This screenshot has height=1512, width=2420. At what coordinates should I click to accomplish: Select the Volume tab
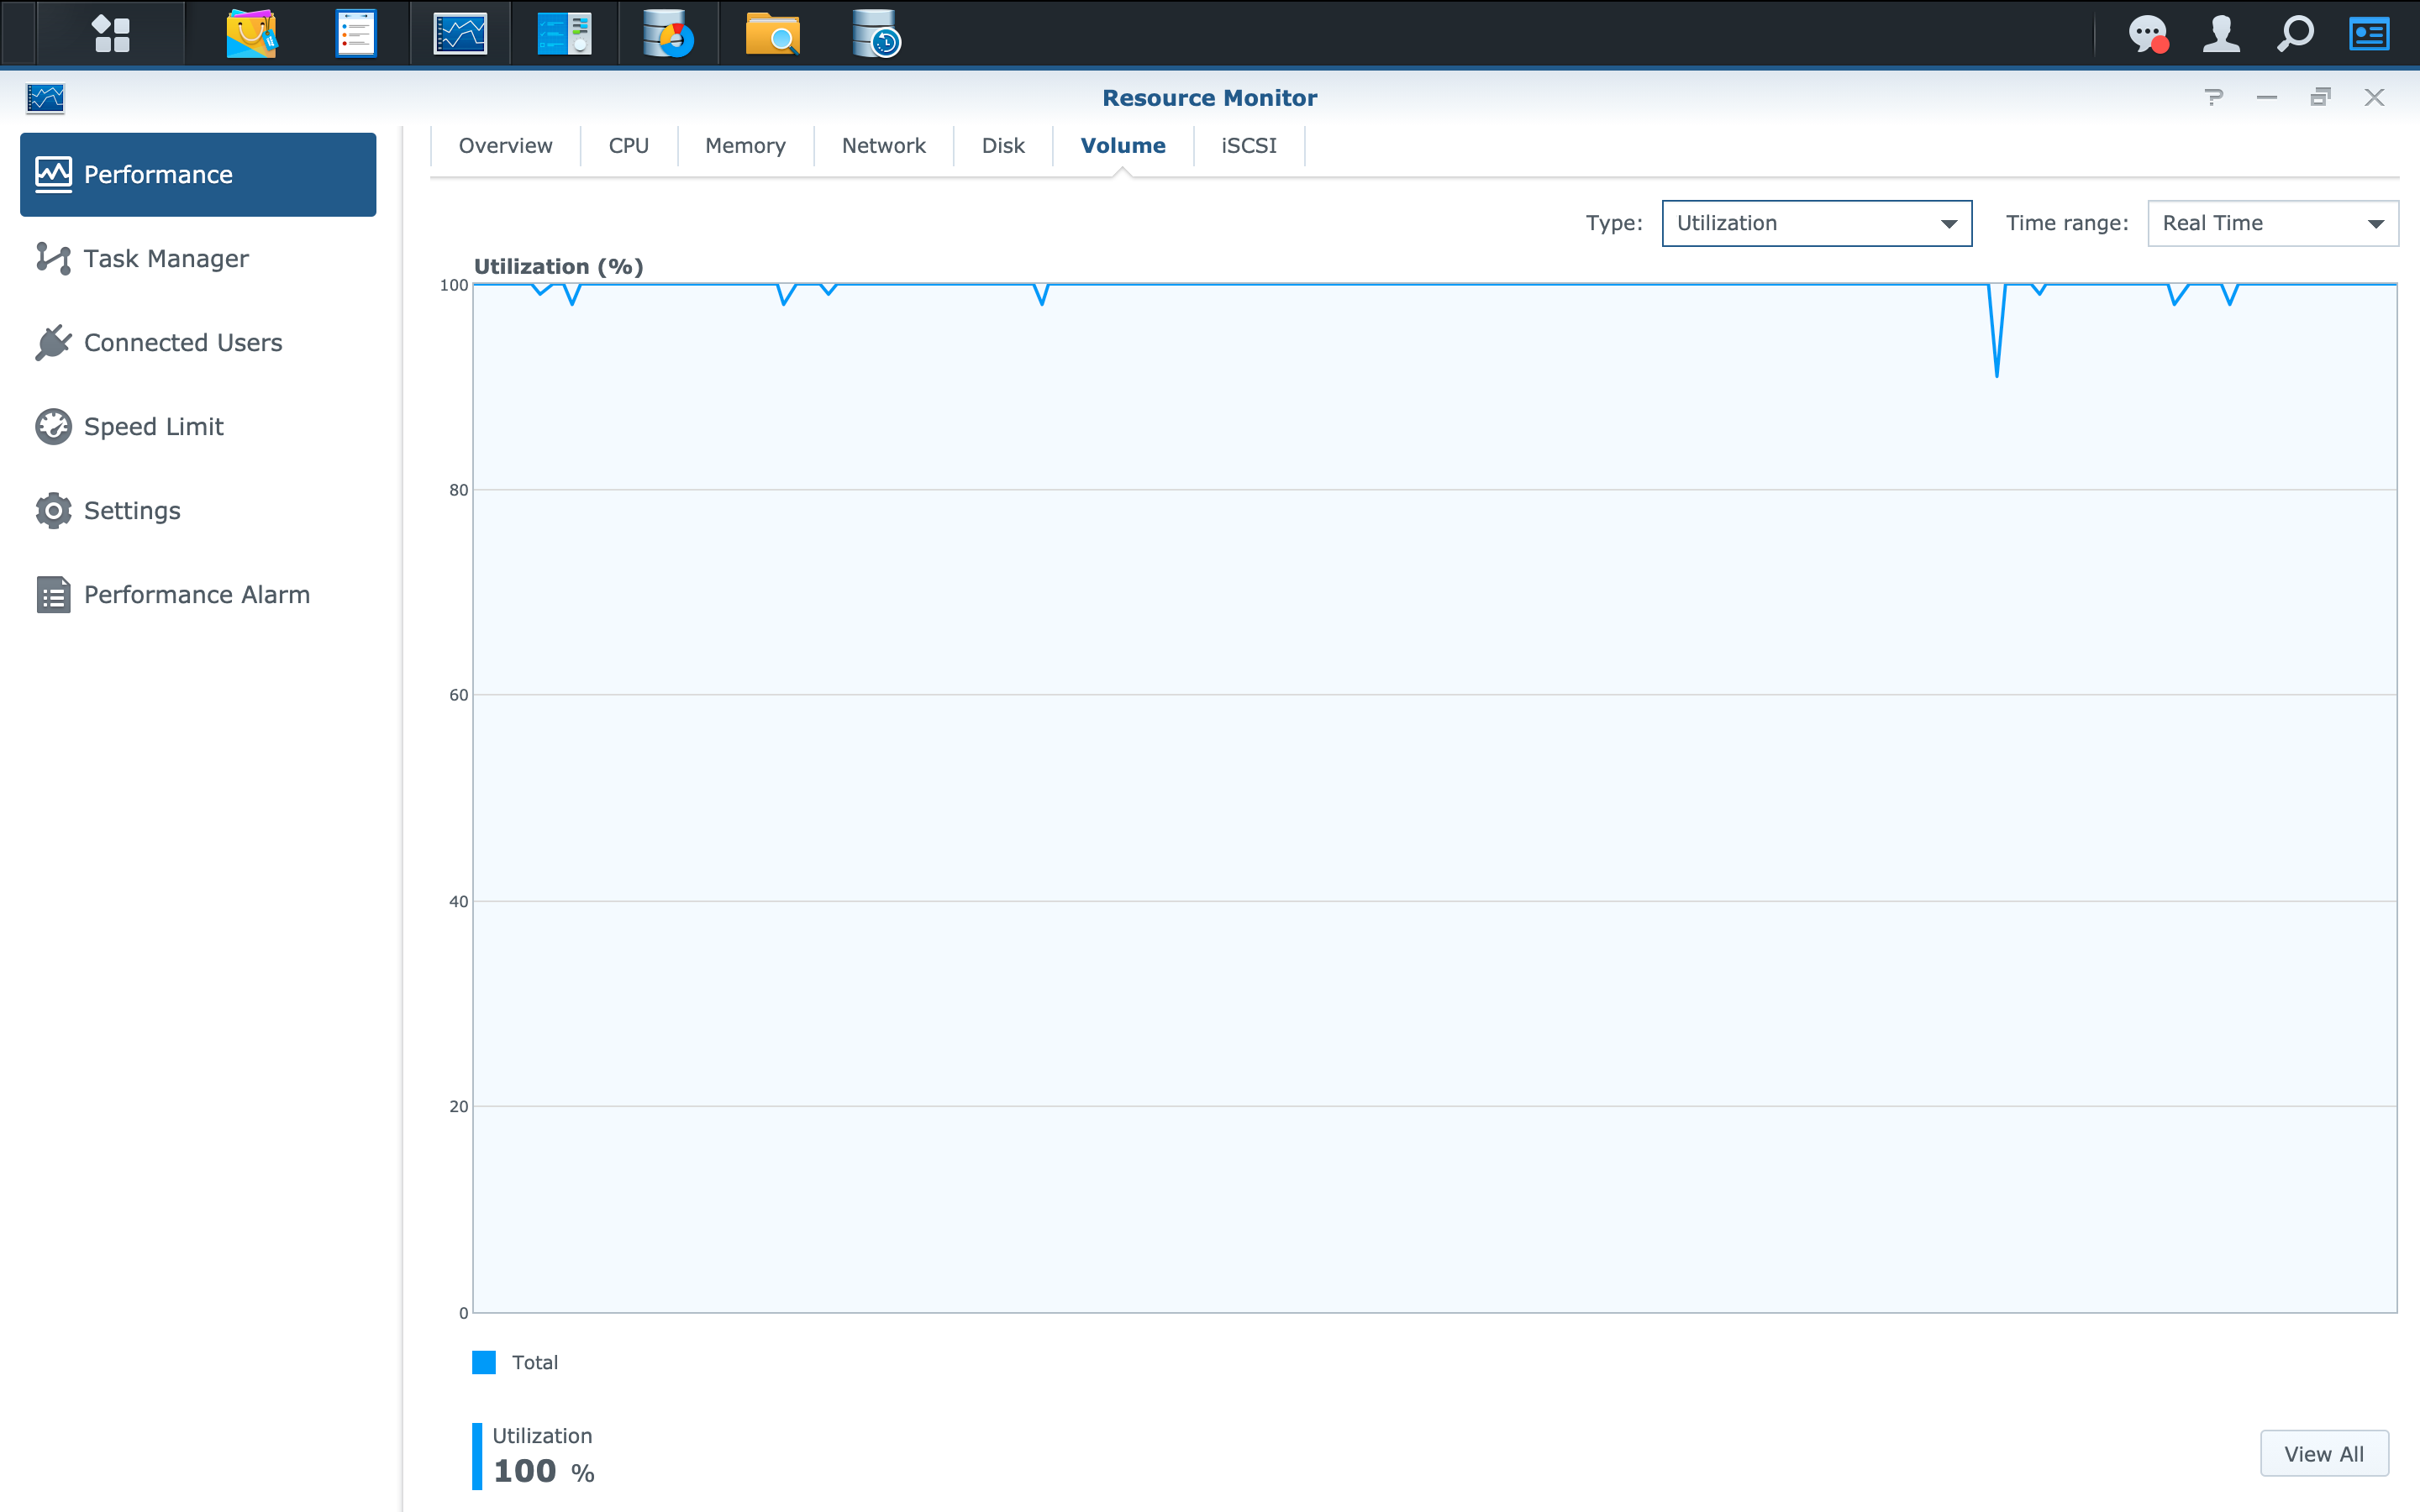1123,146
